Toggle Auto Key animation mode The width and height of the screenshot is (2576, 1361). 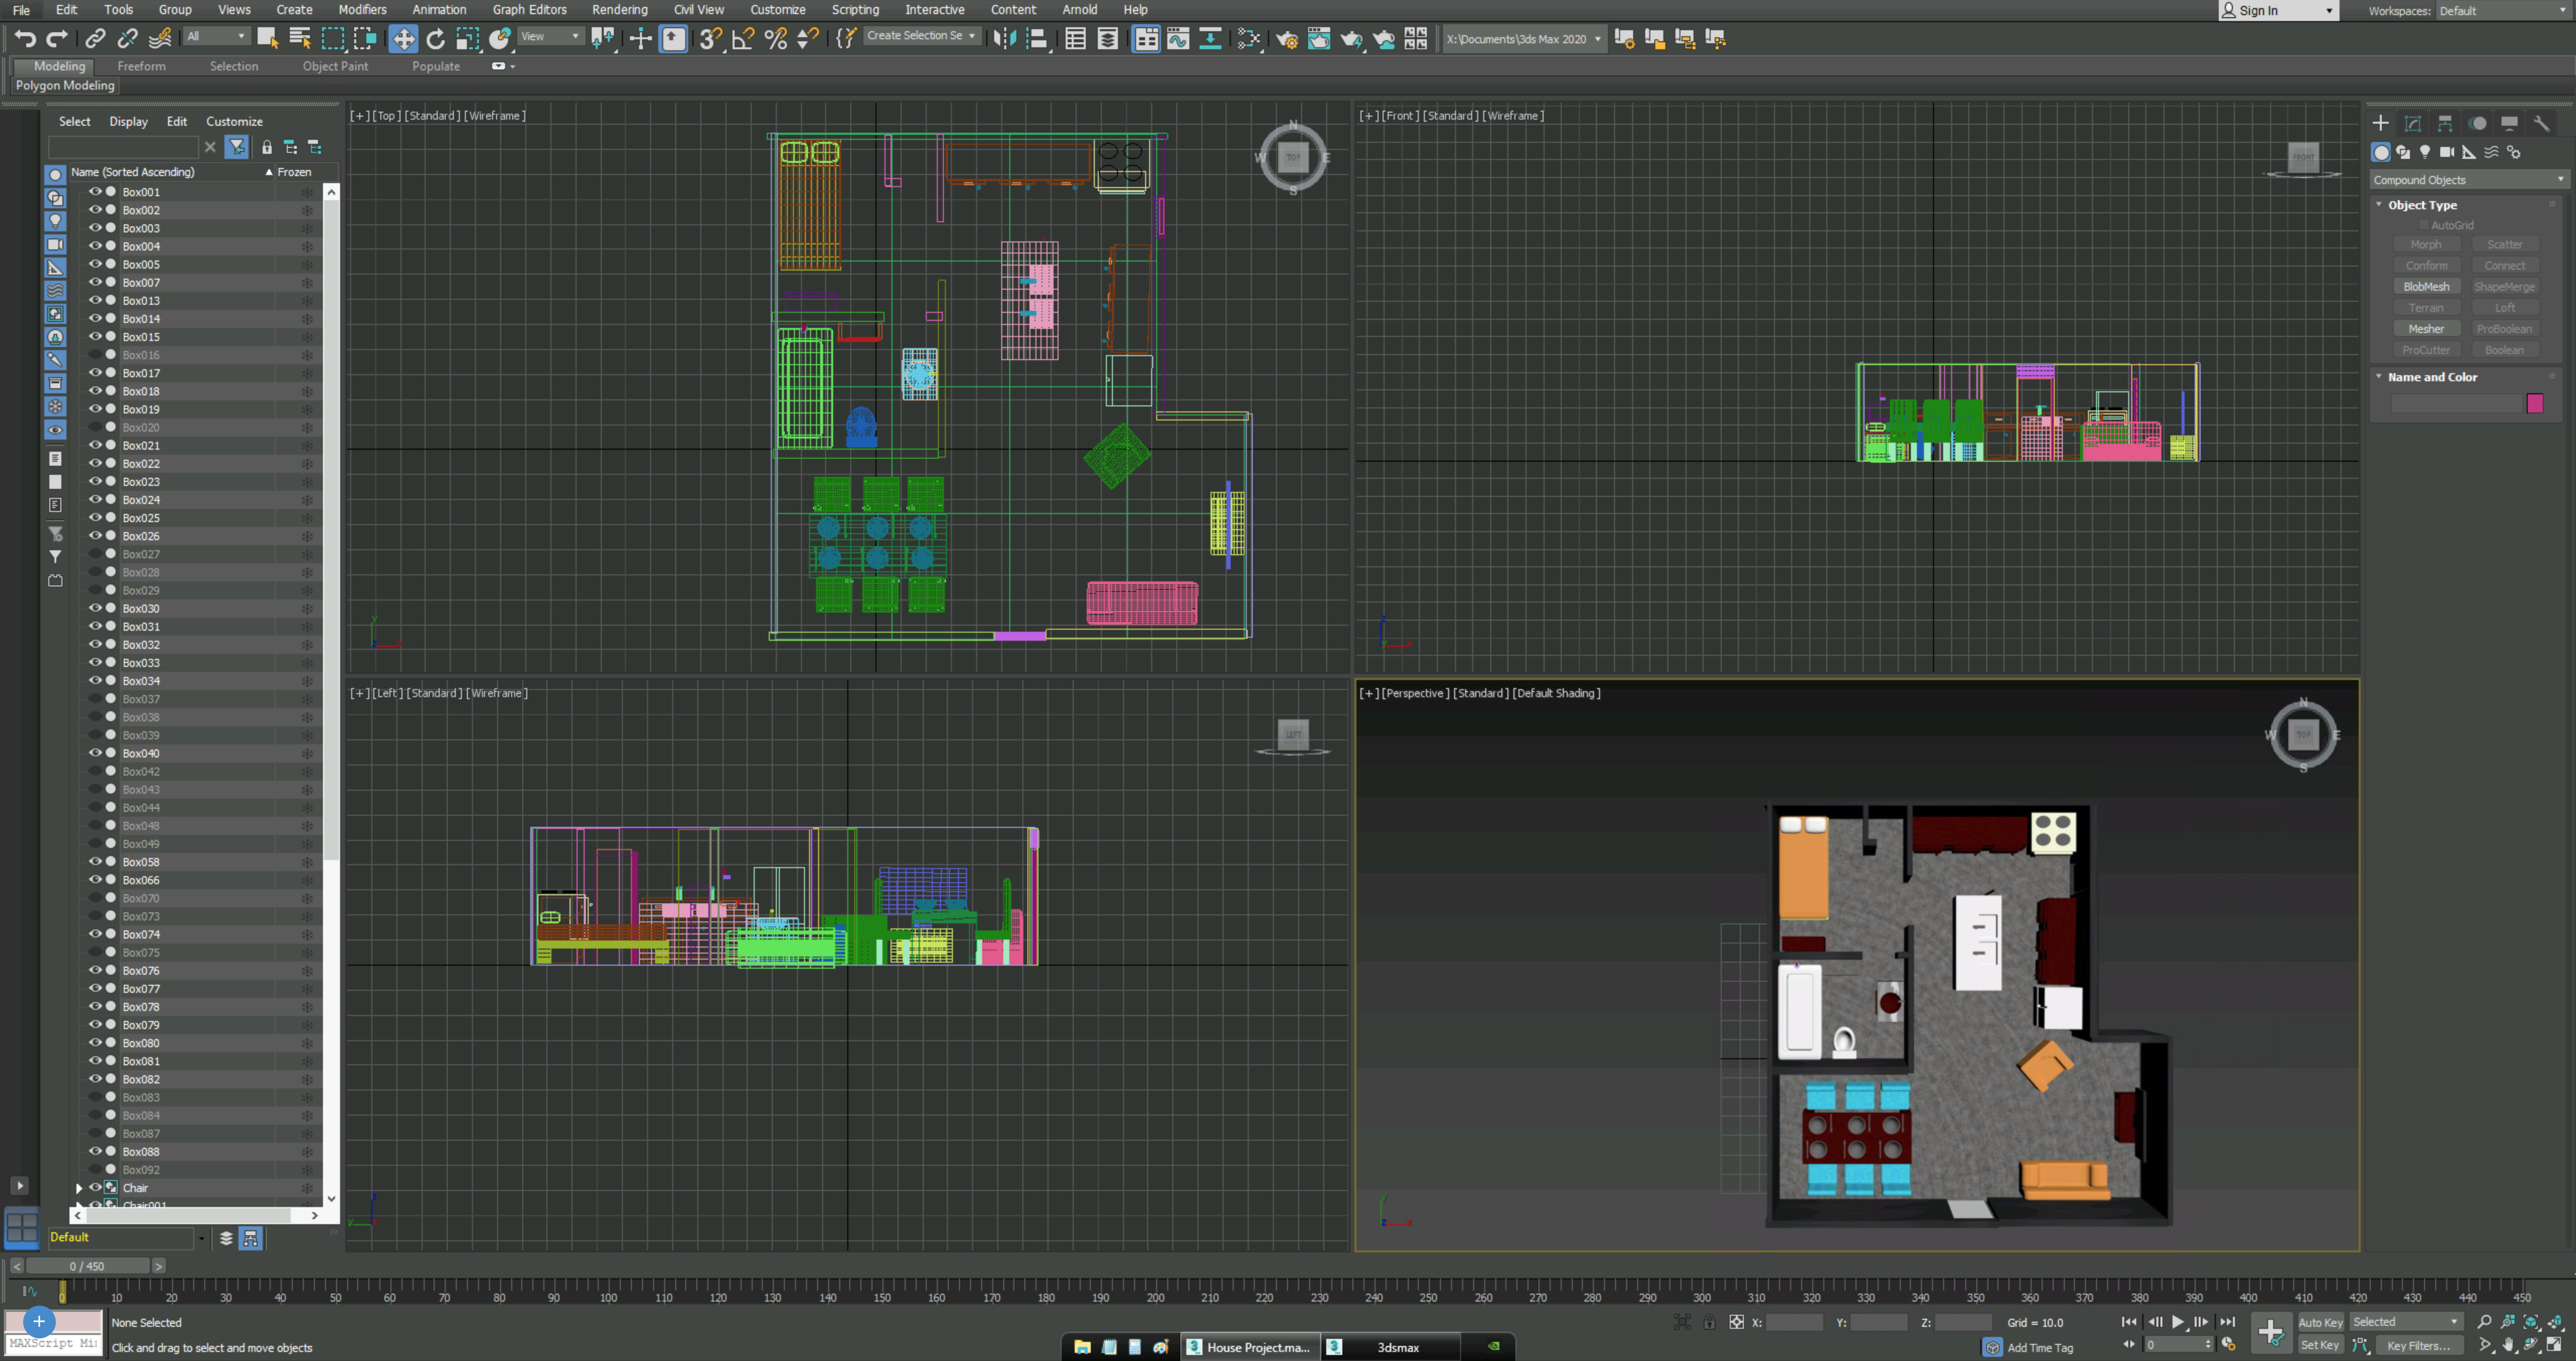tap(2320, 1322)
